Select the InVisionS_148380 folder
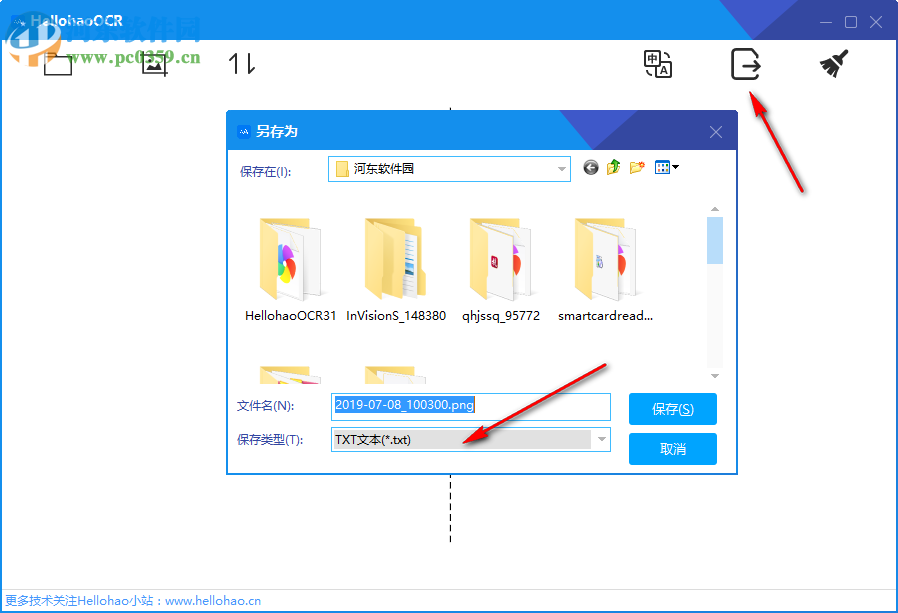Viewport: 898px width, 613px height. [x=396, y=270]
